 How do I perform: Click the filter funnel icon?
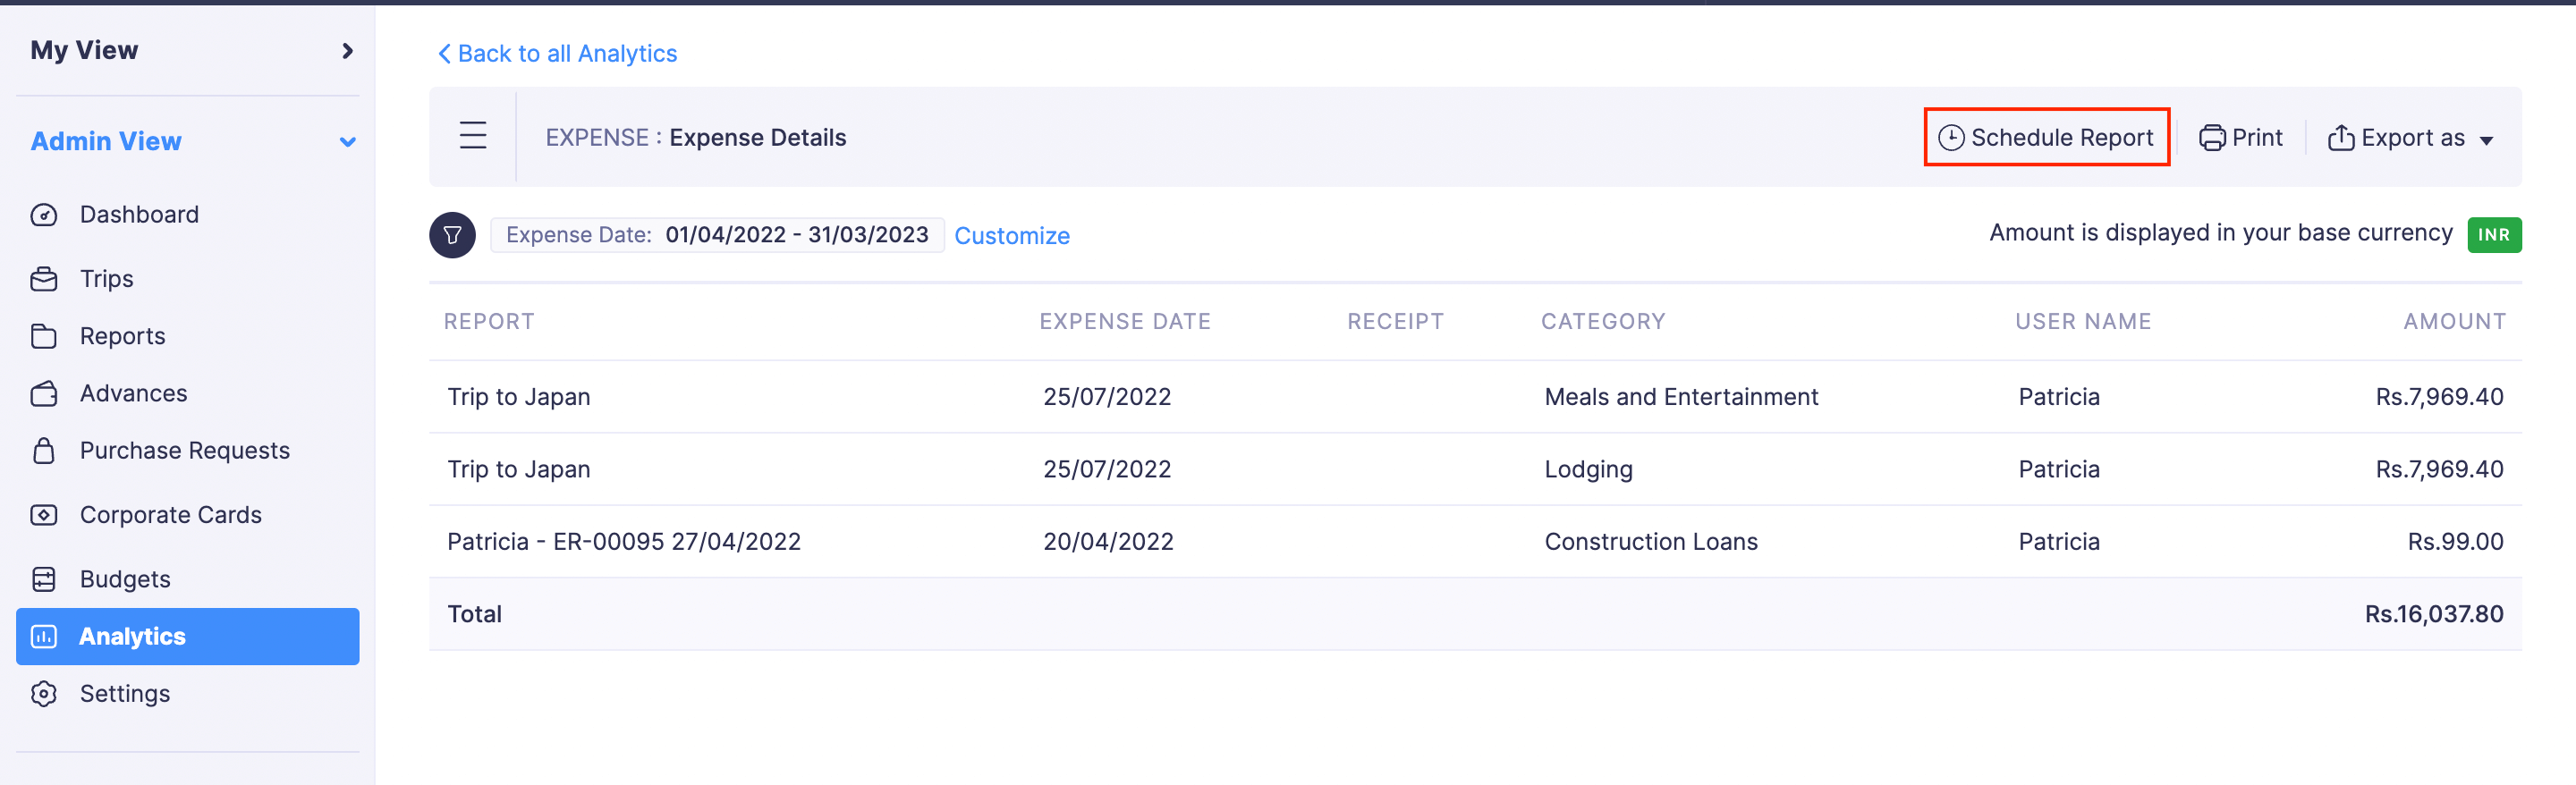tap(452, 235)
